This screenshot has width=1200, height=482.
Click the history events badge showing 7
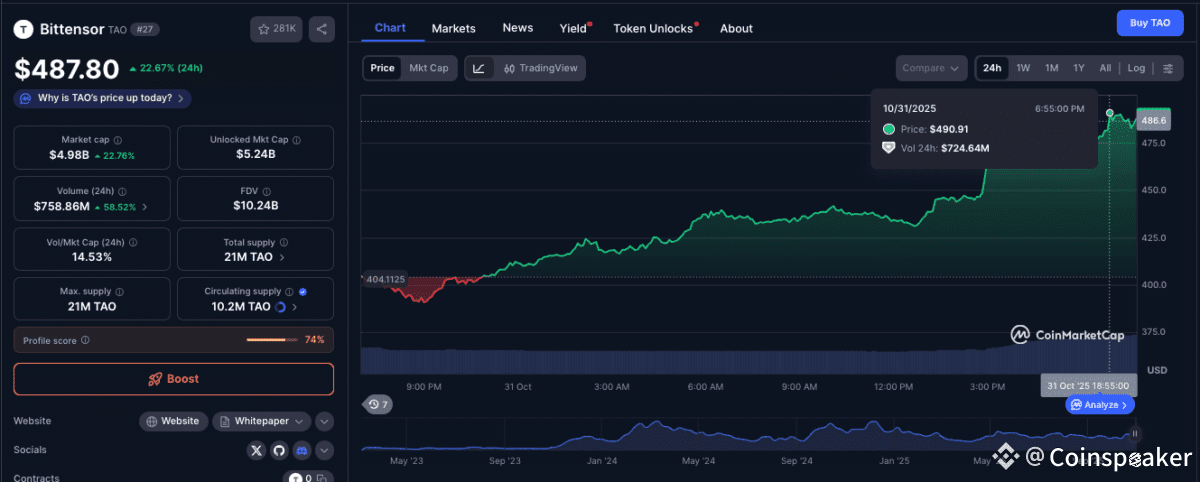pos(379,404)
